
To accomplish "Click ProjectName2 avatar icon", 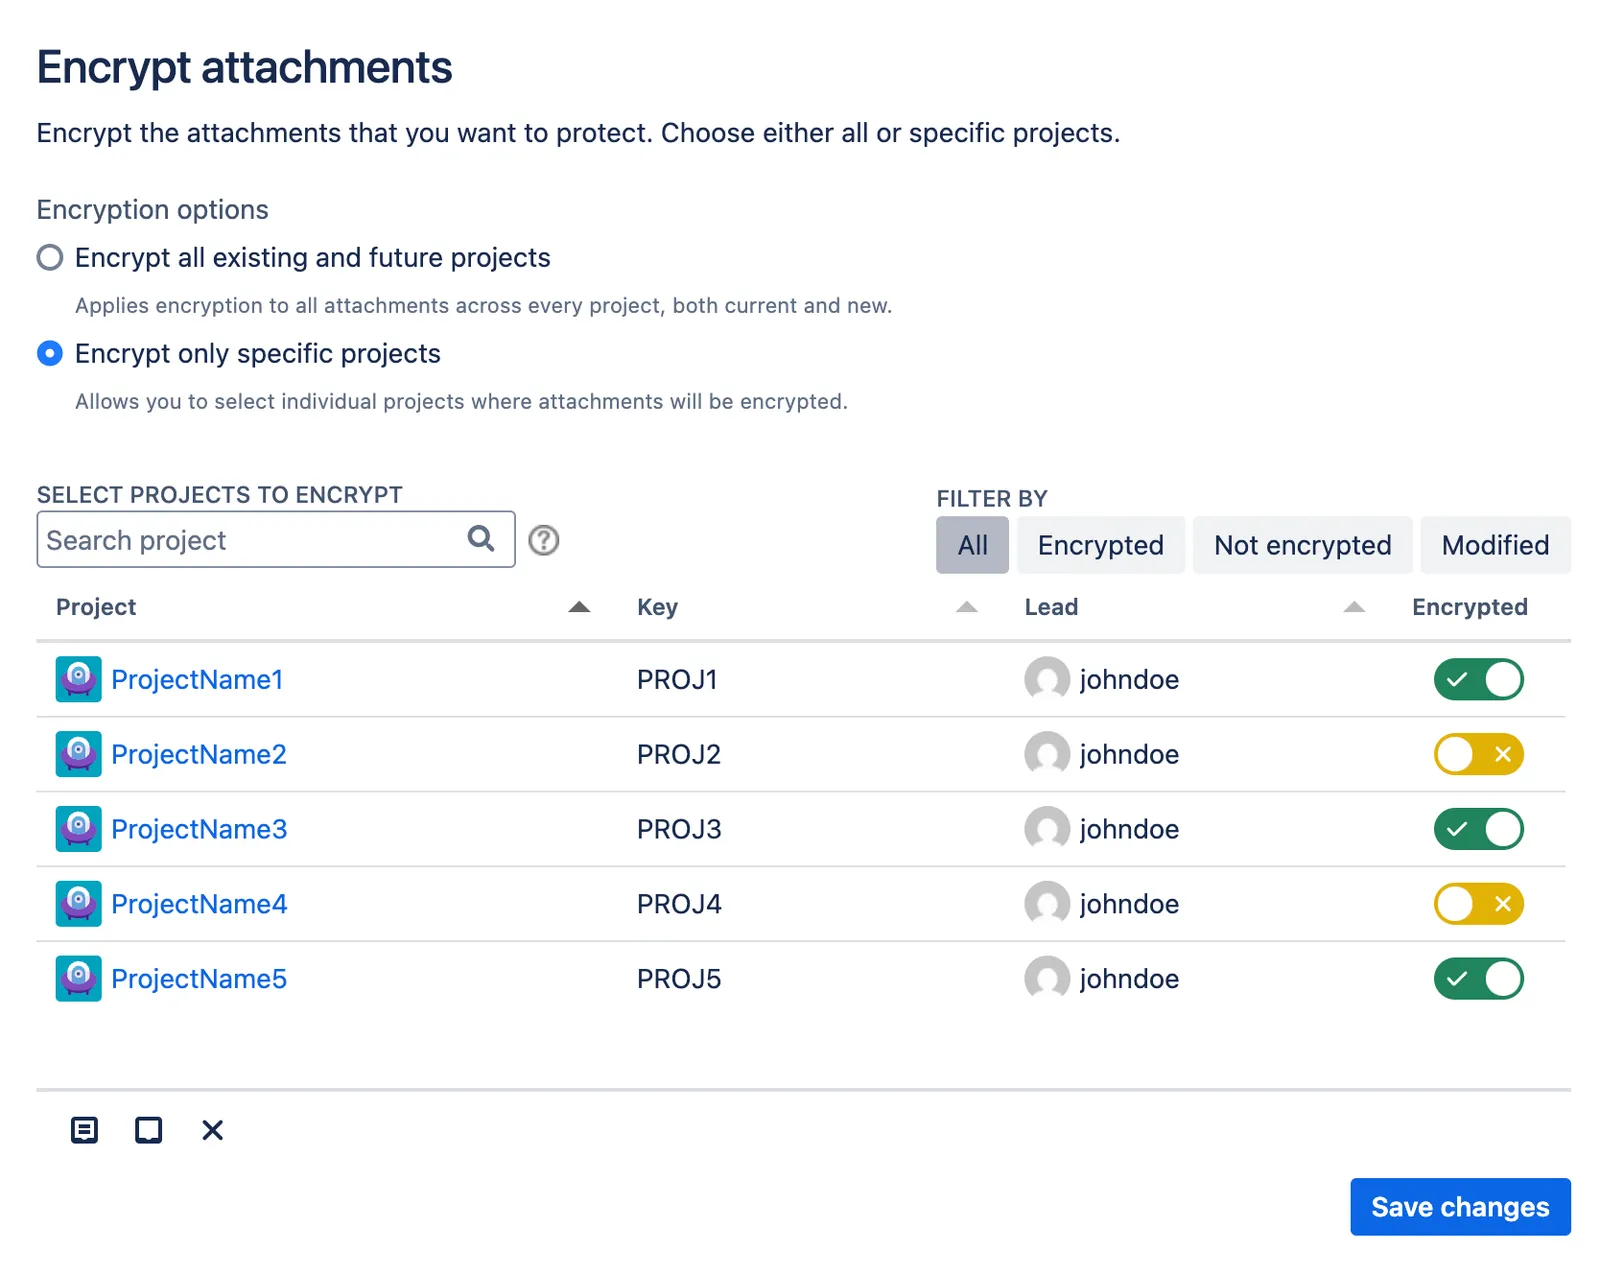I will pos(78,754).
